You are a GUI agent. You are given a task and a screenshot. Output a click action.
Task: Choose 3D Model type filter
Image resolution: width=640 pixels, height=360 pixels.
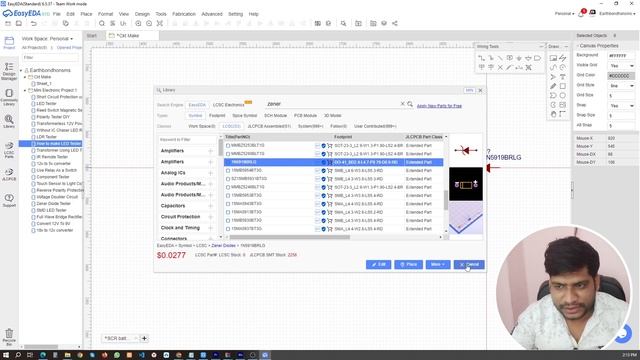pos(333,116)
